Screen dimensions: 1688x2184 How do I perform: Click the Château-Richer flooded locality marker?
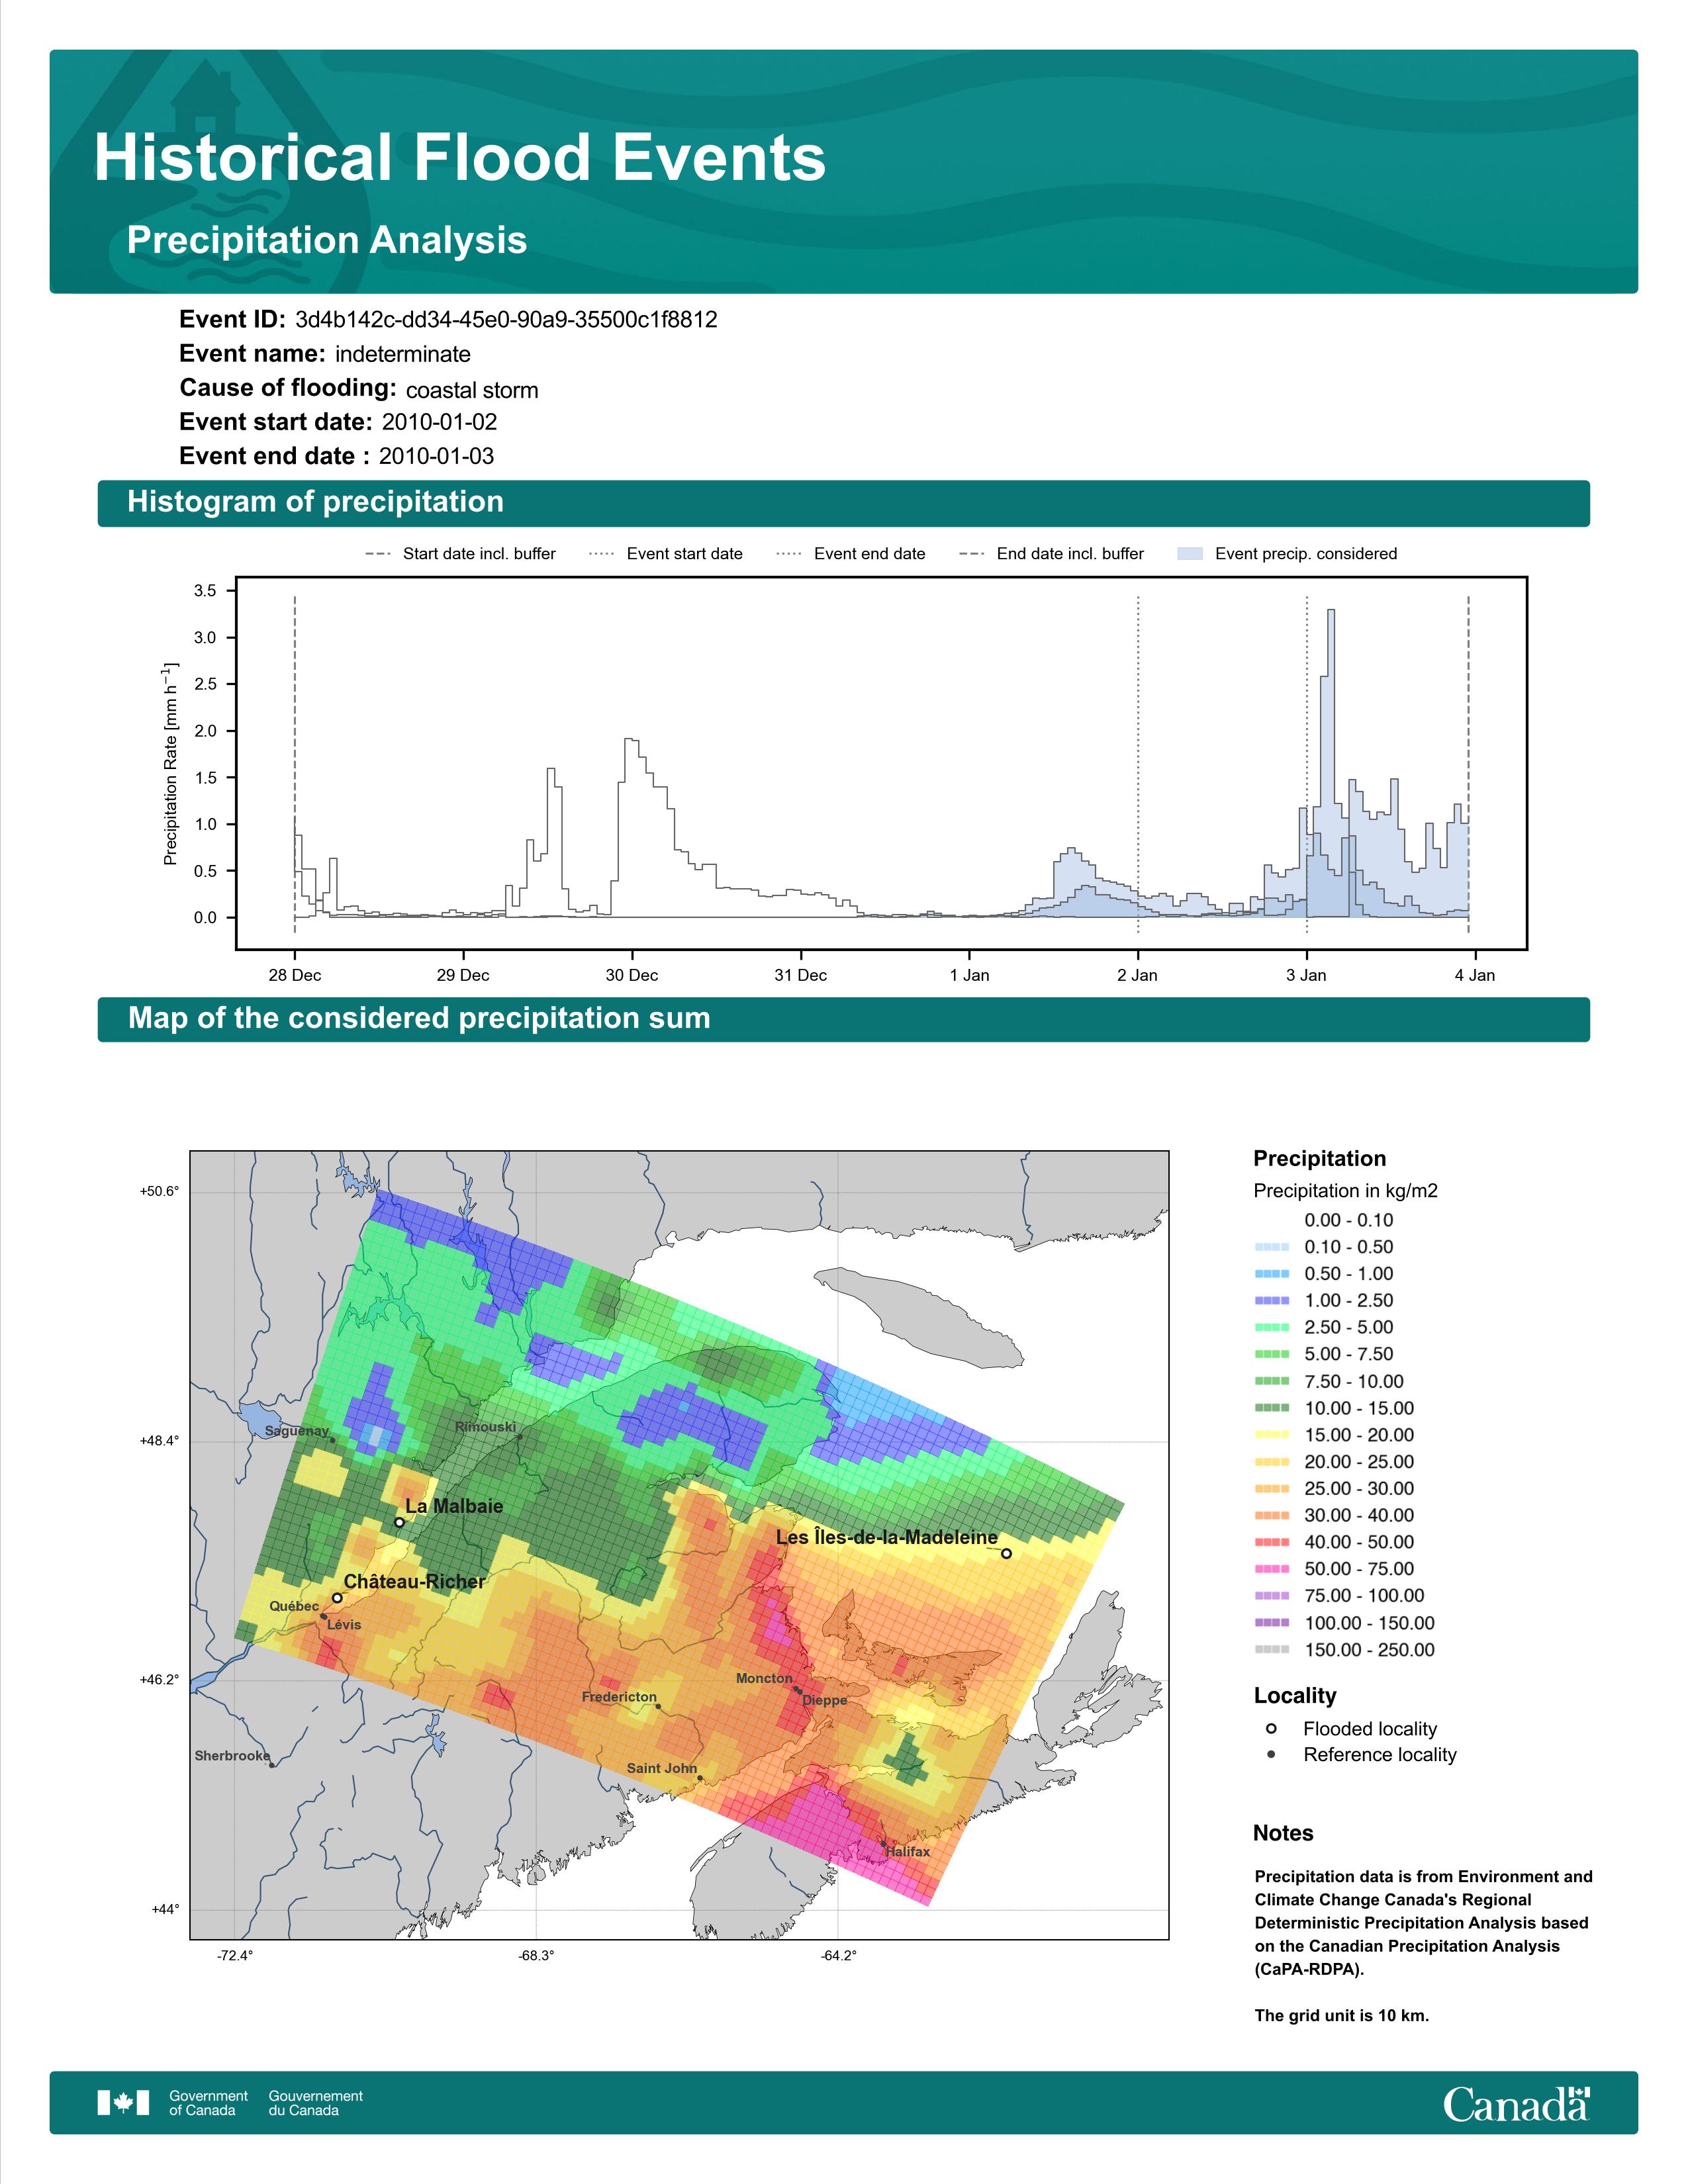pos(337,1597)
